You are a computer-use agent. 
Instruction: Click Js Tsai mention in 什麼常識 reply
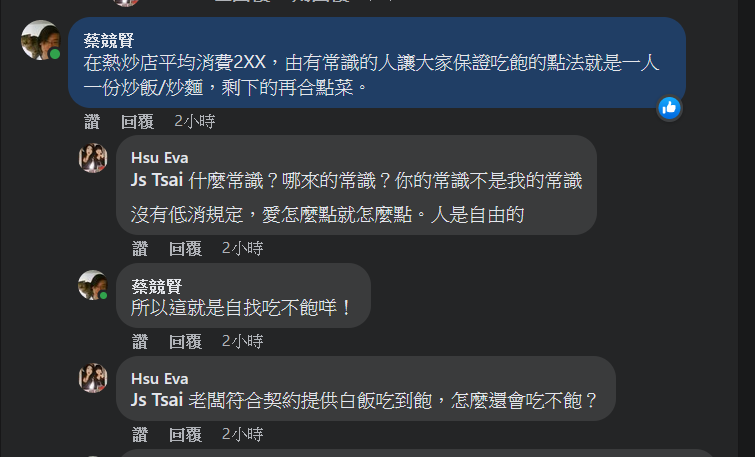point(157,180)
